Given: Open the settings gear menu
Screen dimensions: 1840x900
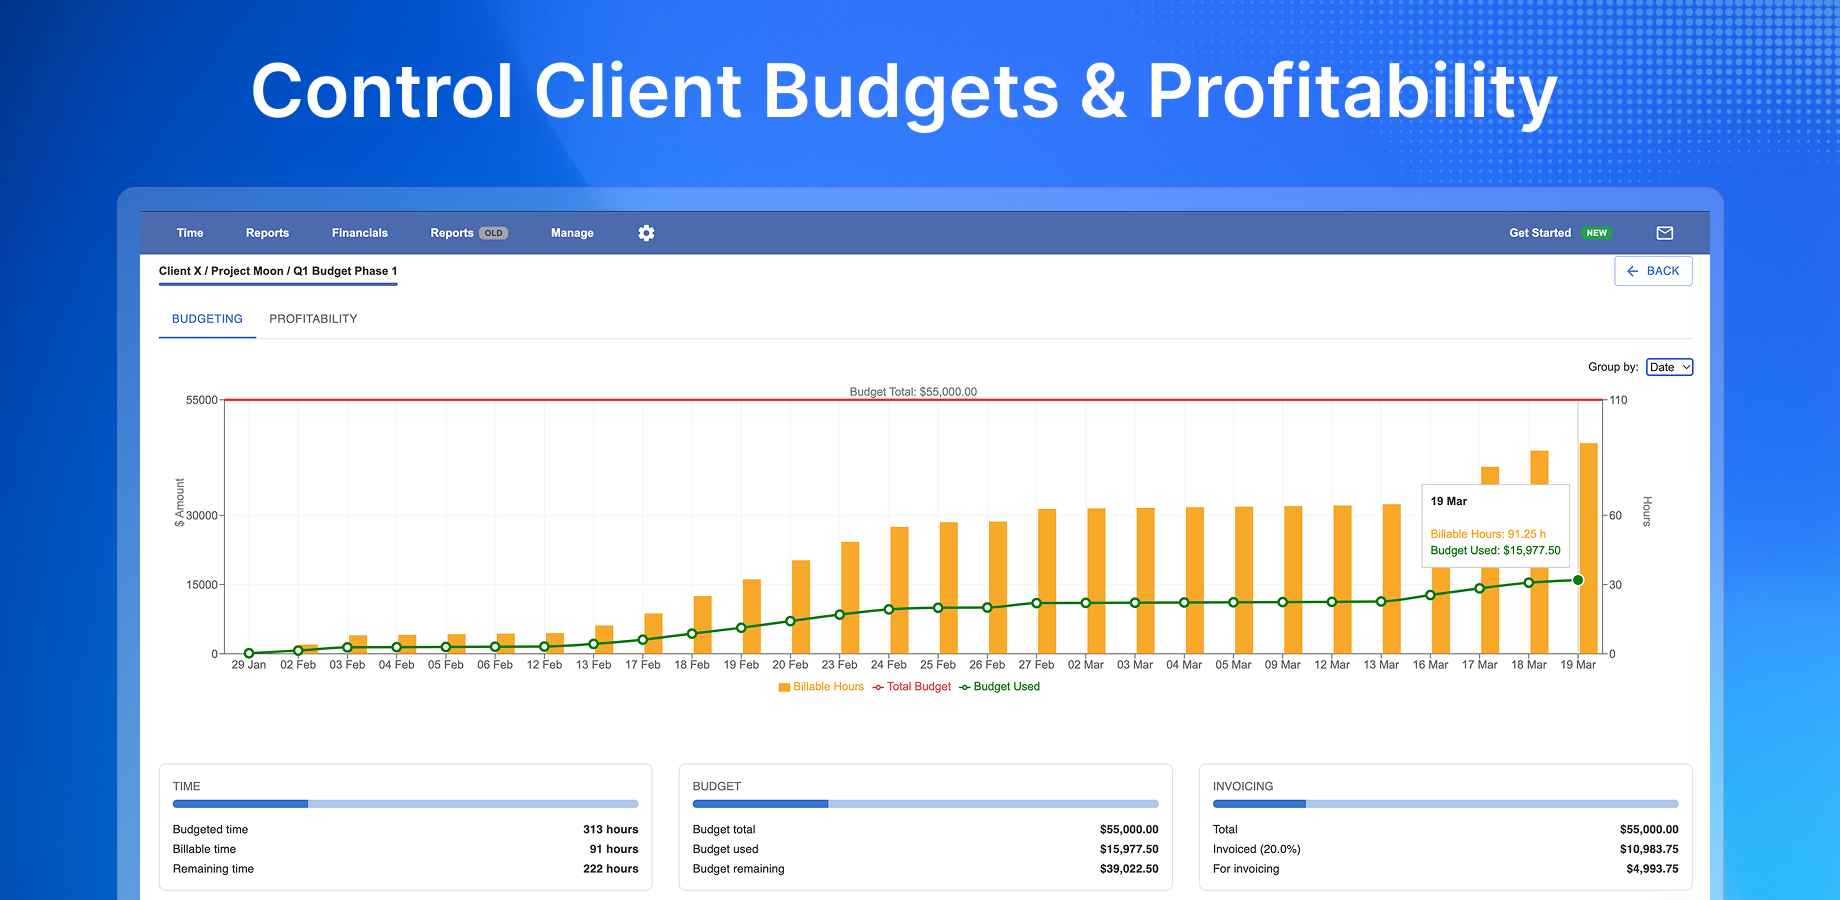Looking at the screenshot, I should (646, 232).
